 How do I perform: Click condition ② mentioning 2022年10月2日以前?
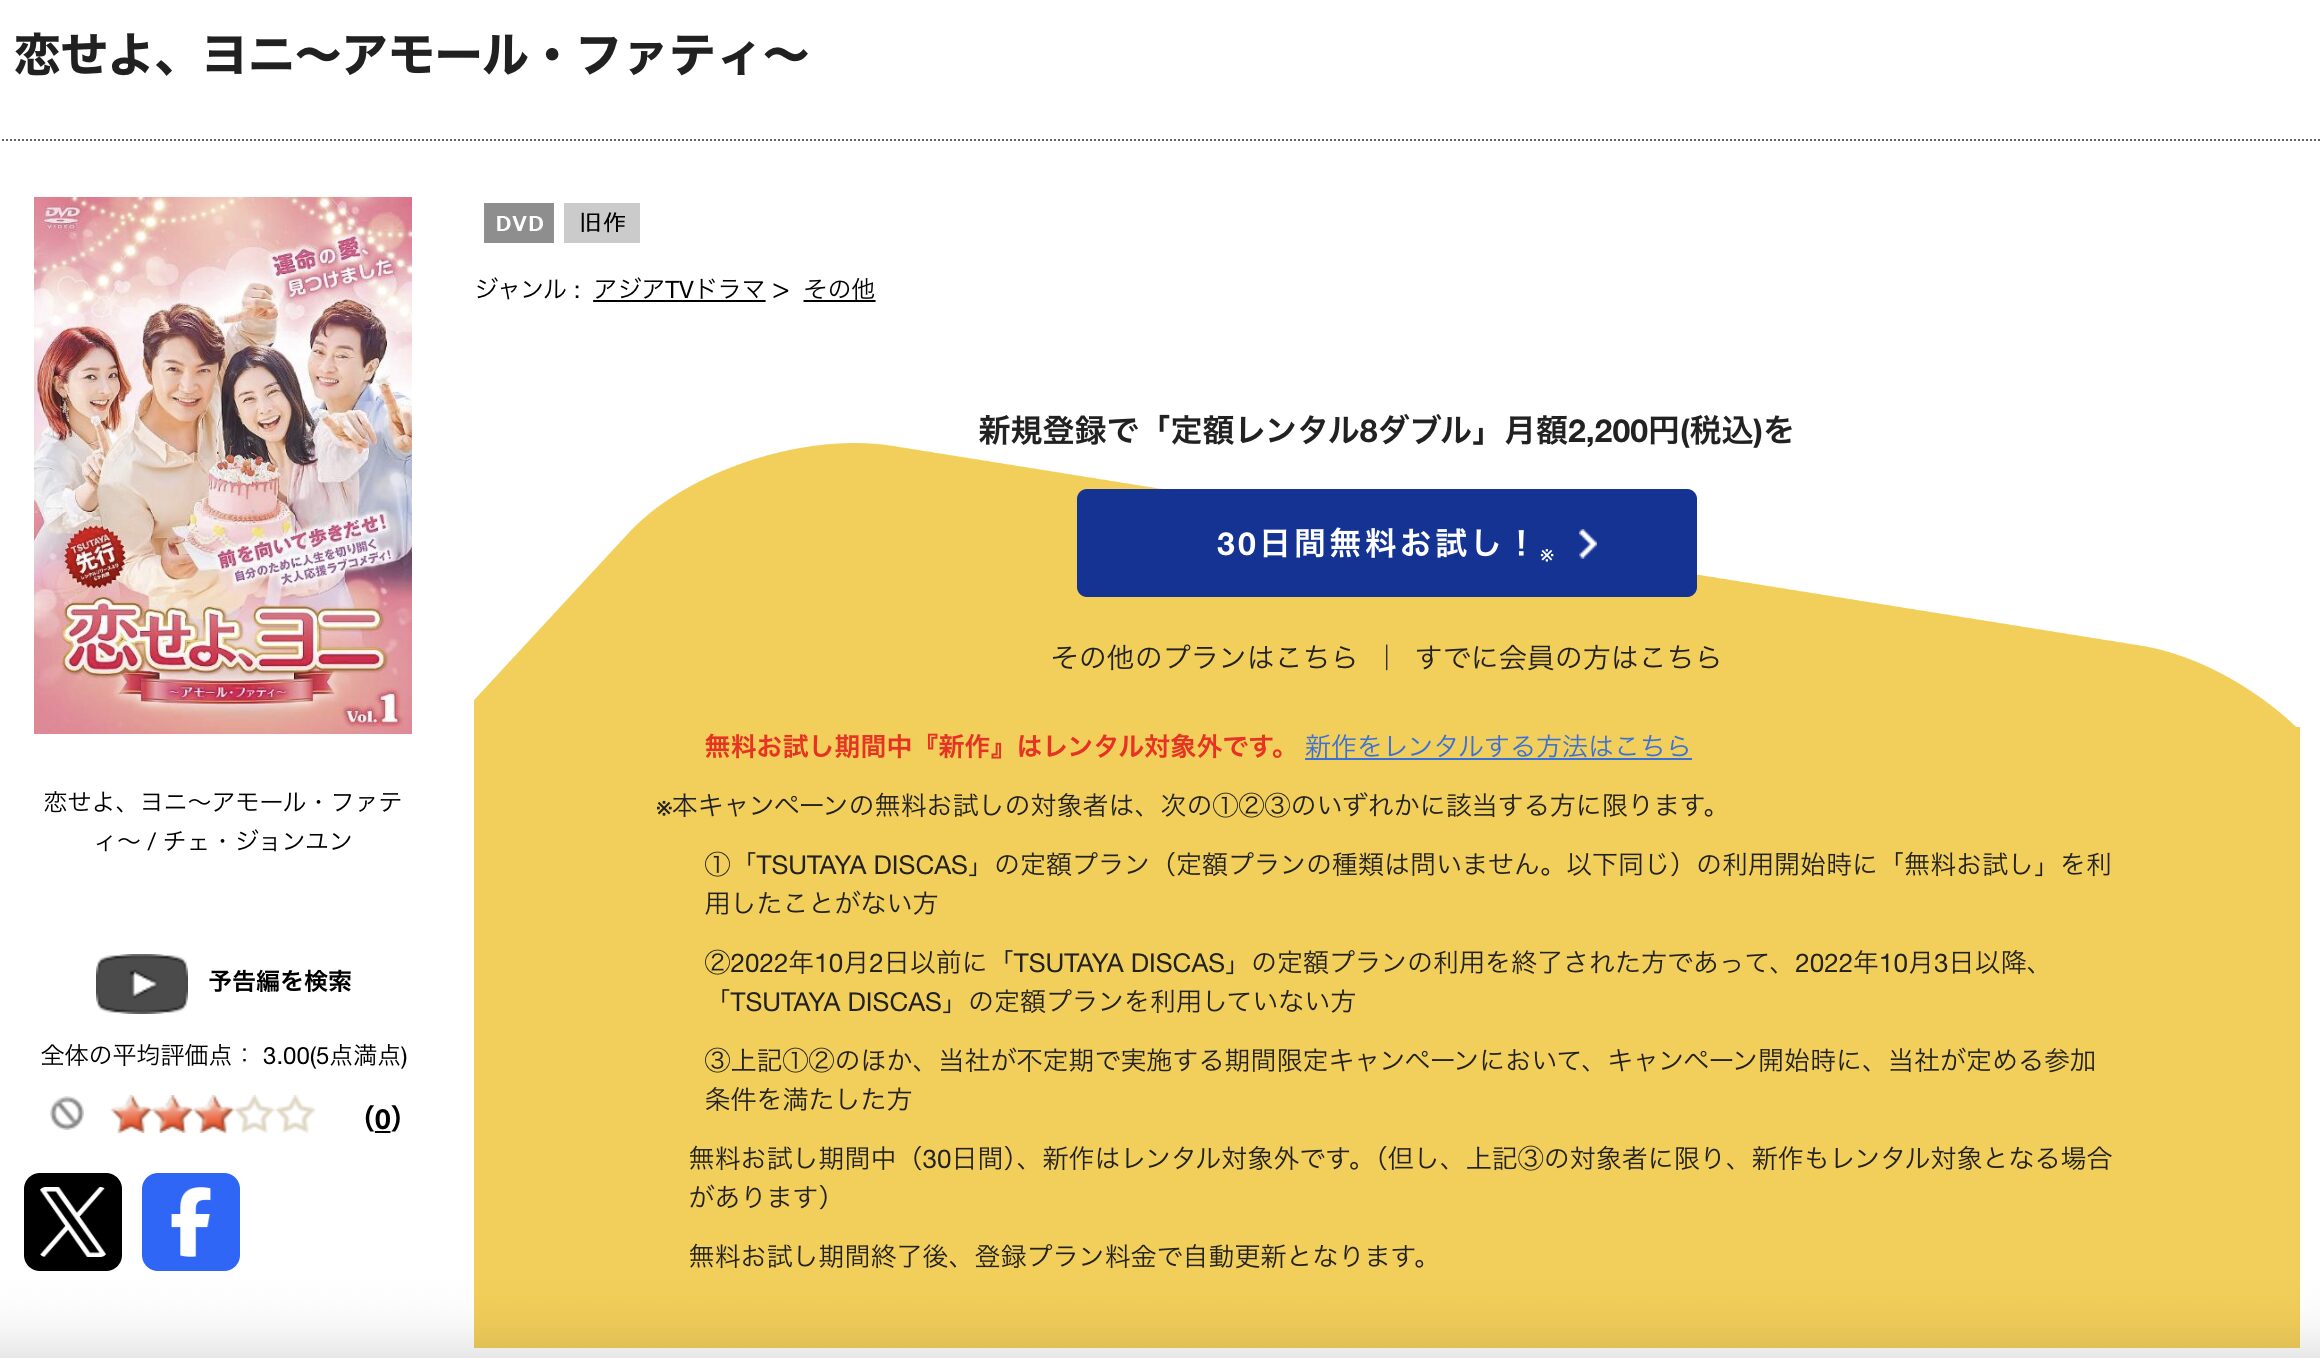tap(1372, 981)
